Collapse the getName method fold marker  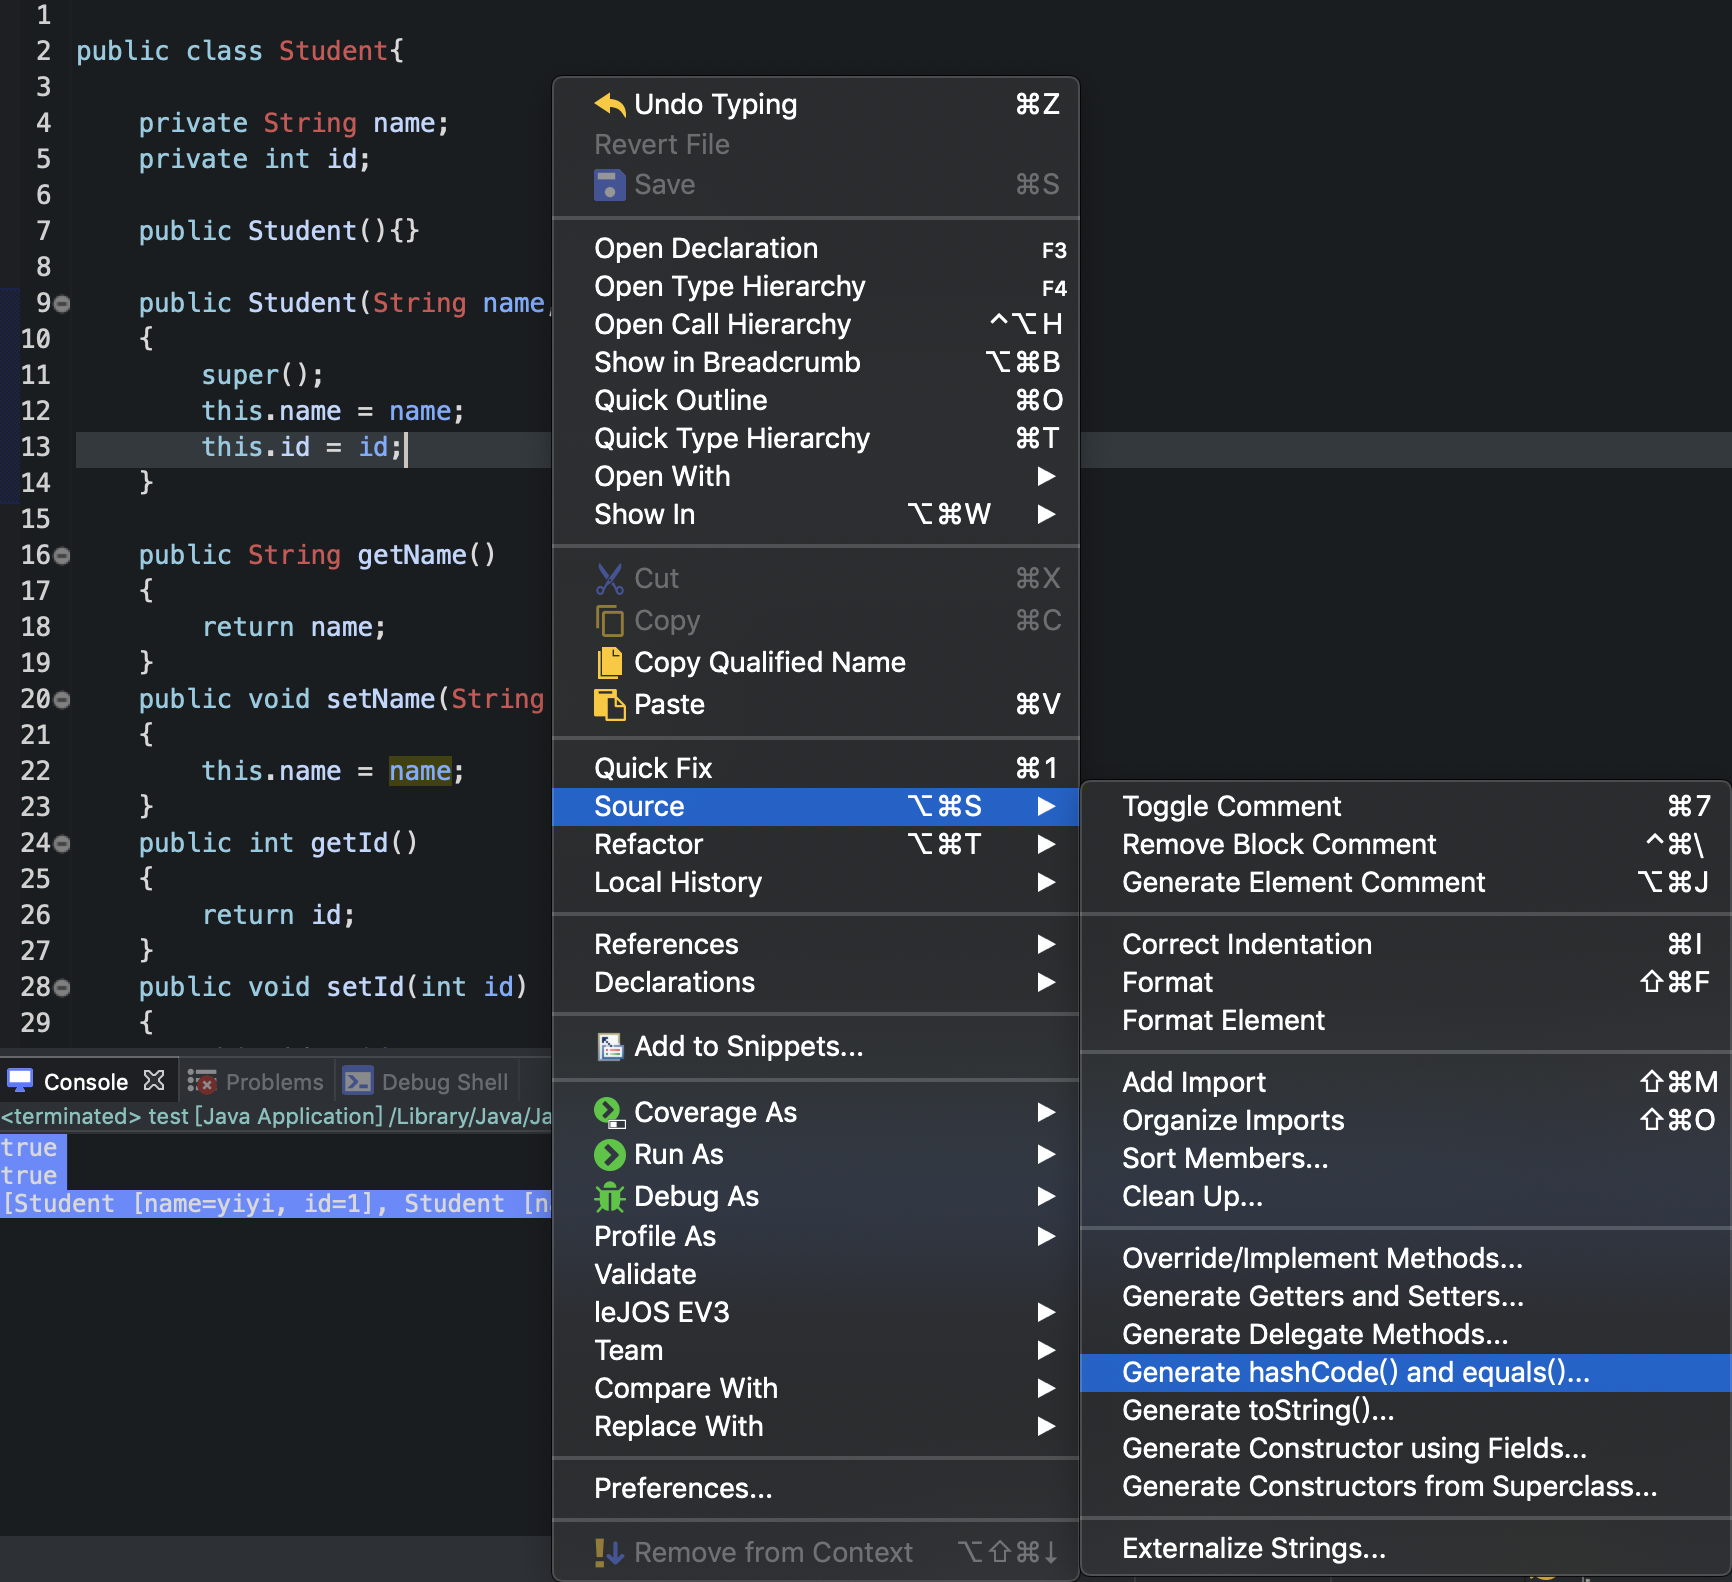61,556
